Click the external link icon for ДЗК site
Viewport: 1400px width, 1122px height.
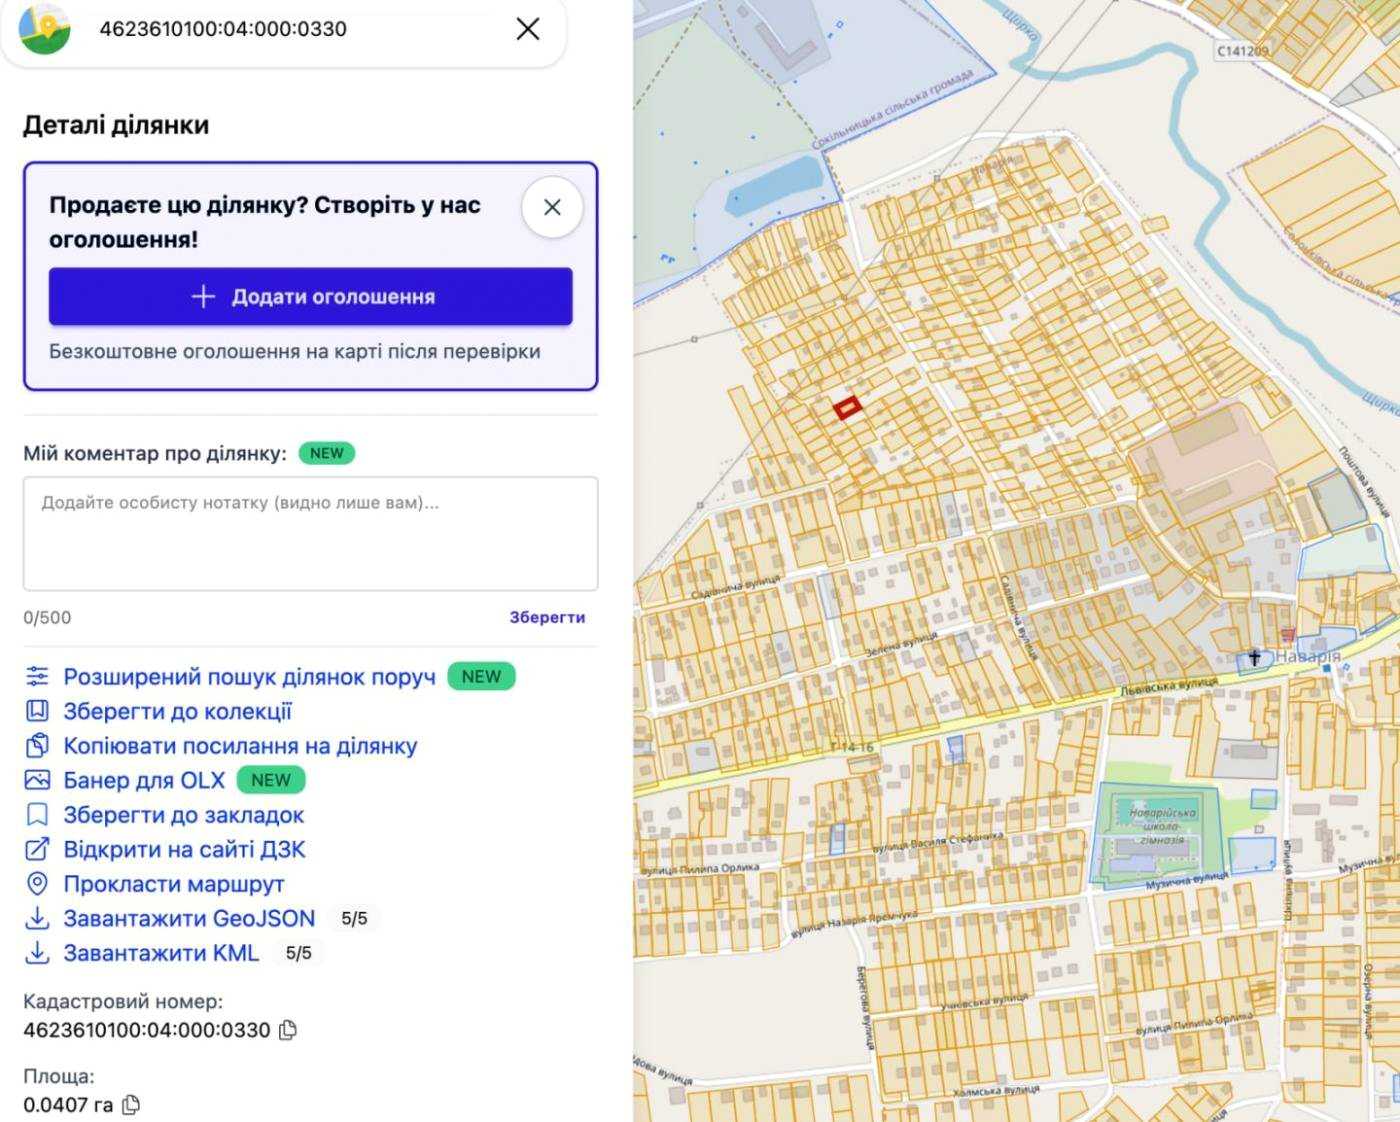37,849
